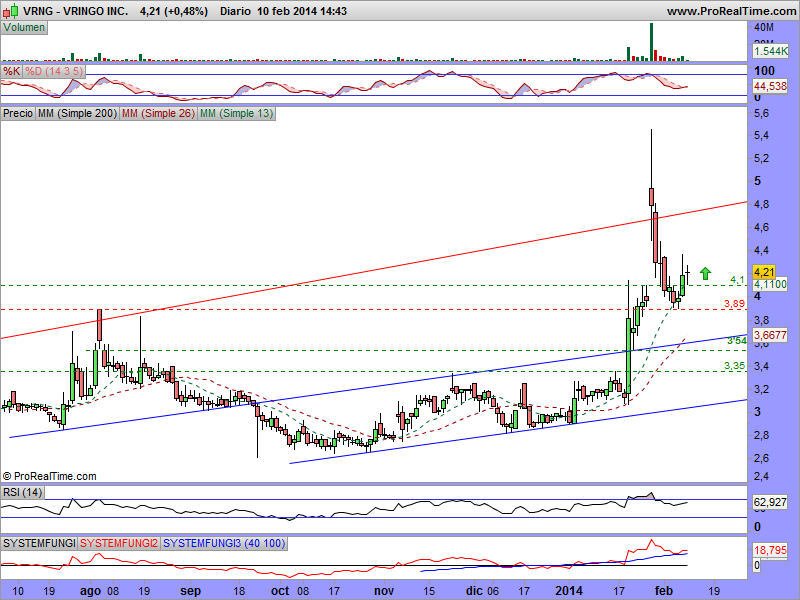The width and height of the screenshot is (800, 600).
Task: Select the SYSTEMFUNGI indicator label
Action: click(x=39, y=542)
